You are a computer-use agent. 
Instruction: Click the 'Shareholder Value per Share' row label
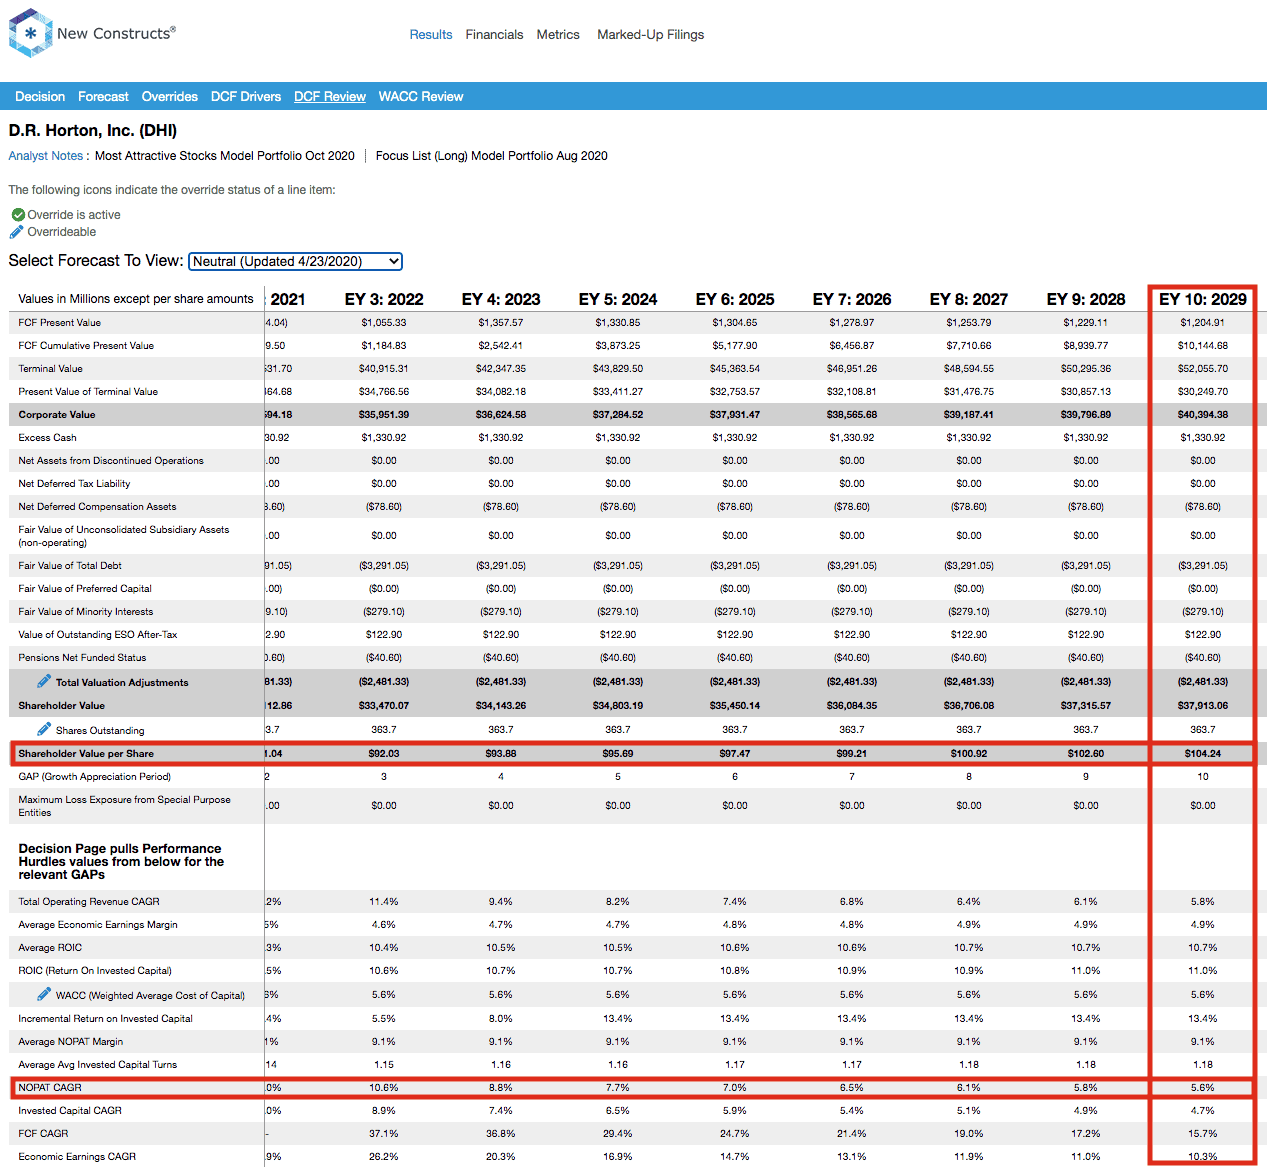86,754
